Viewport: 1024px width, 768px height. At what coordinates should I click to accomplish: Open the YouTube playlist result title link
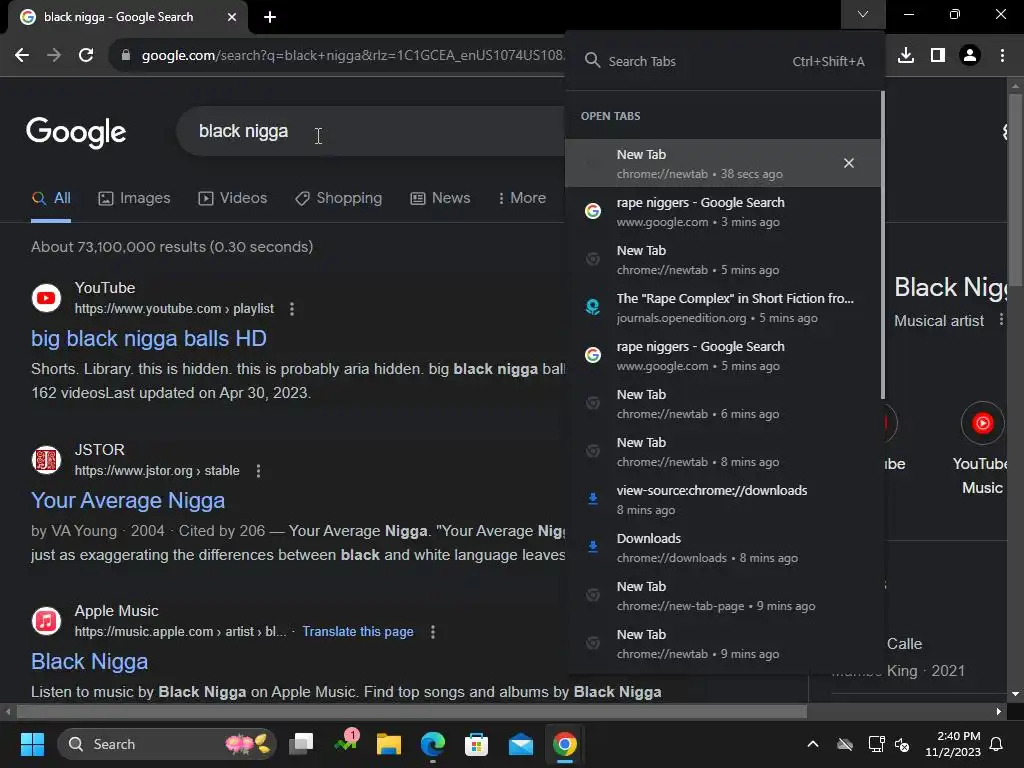pos(149,338)
